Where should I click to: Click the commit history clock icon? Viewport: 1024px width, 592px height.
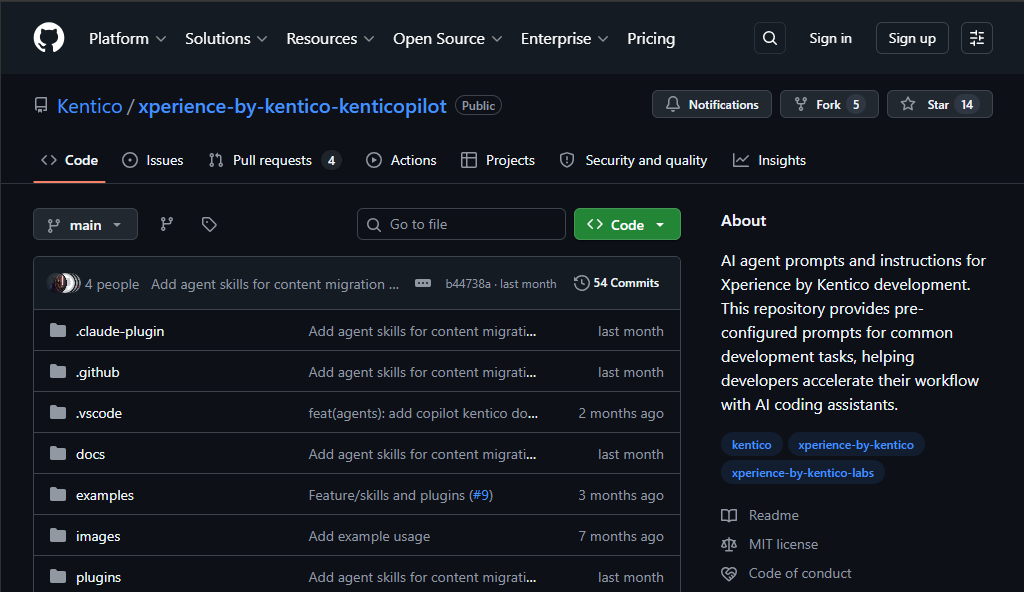[581, 283]
